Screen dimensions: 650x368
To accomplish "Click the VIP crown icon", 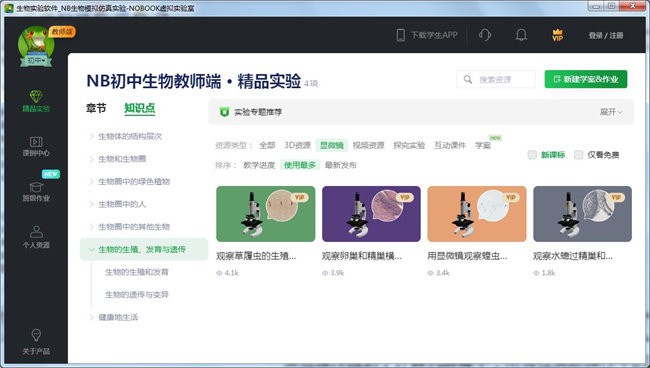I will 558,35.
